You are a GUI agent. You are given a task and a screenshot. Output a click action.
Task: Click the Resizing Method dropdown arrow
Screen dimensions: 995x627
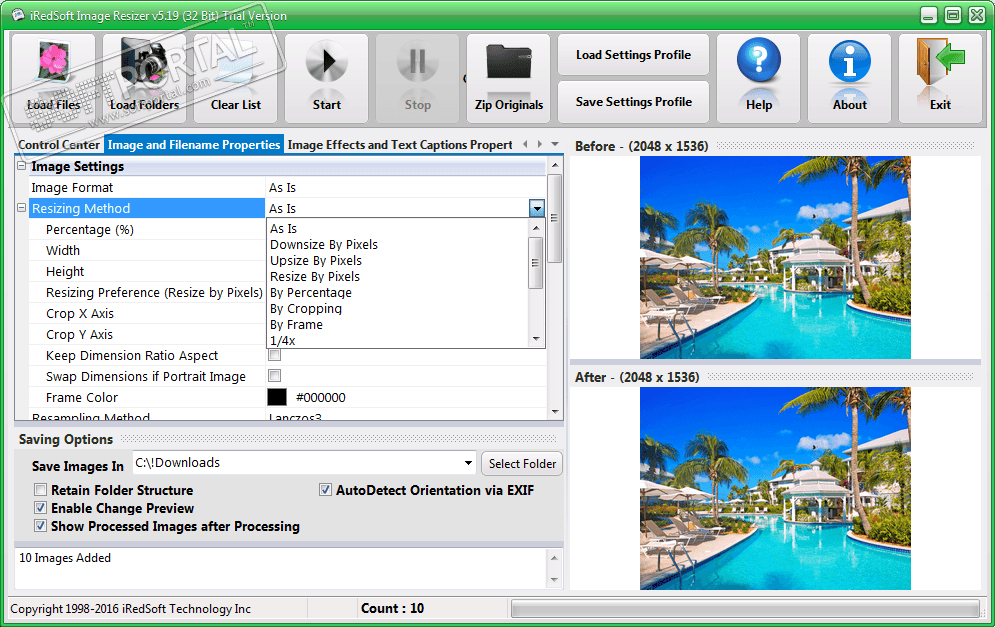point(537,208)
